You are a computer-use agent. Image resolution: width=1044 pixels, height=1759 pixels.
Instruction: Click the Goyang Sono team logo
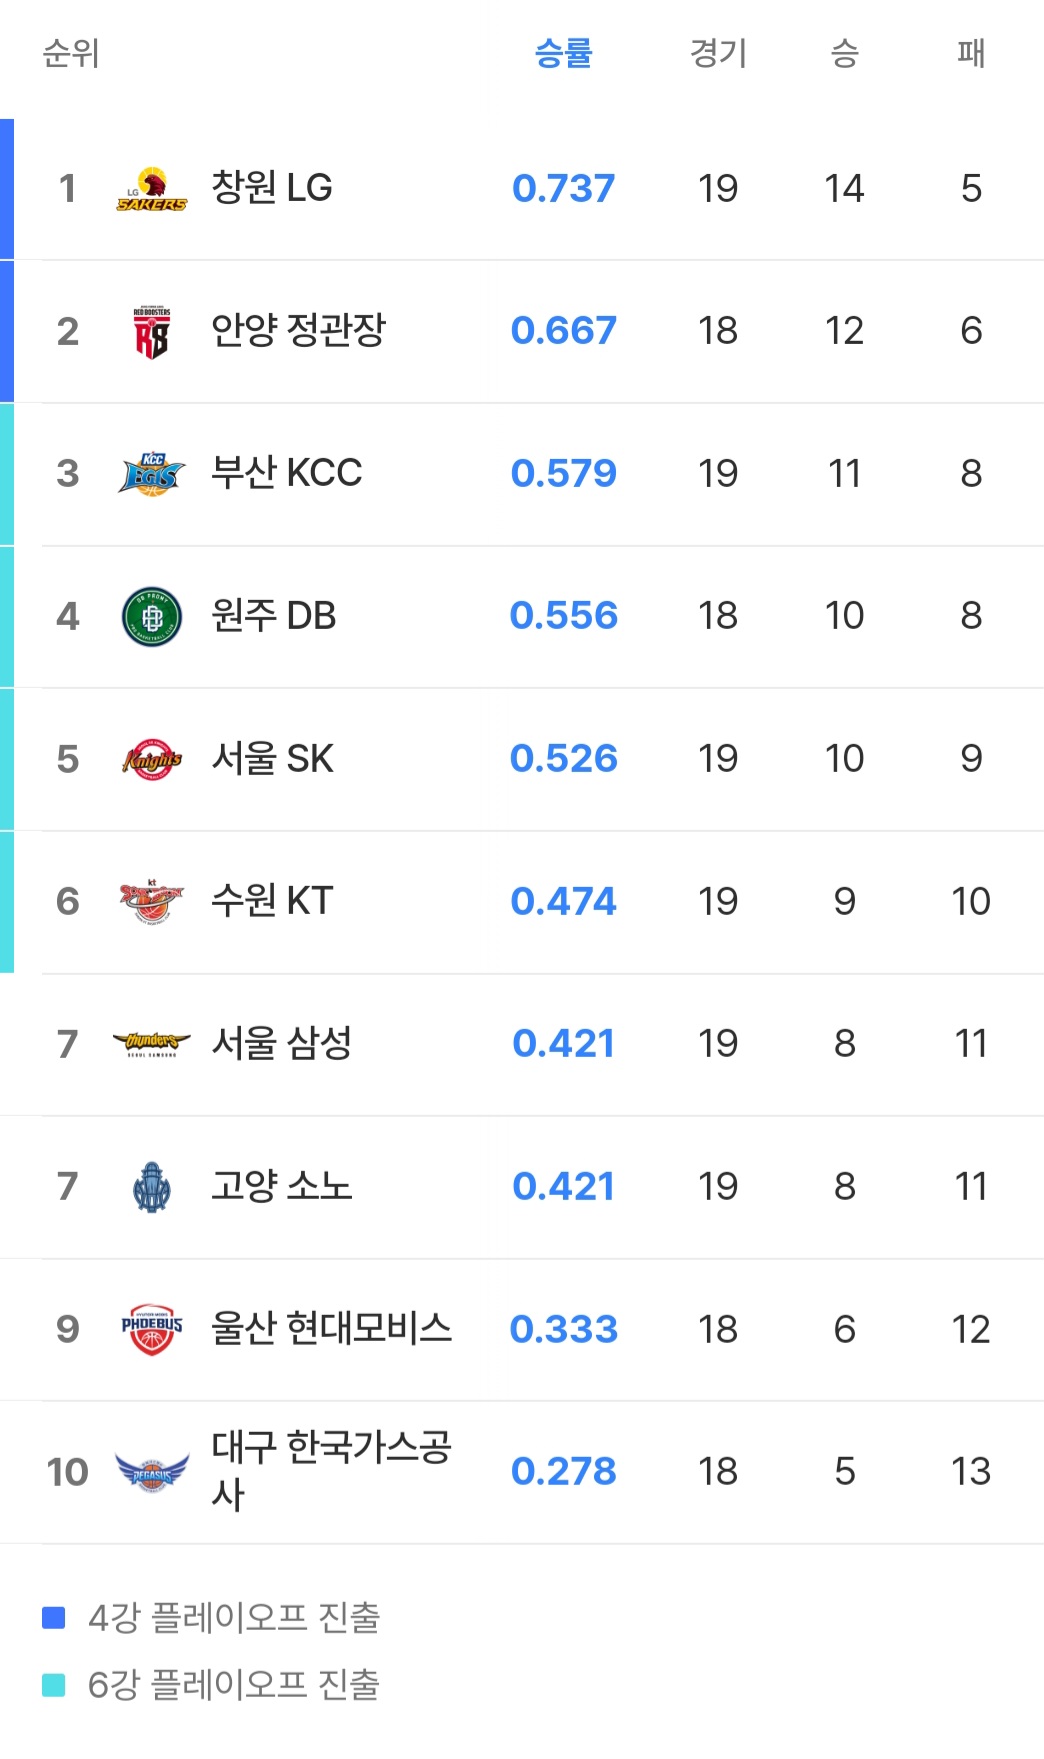point(152,1187)
